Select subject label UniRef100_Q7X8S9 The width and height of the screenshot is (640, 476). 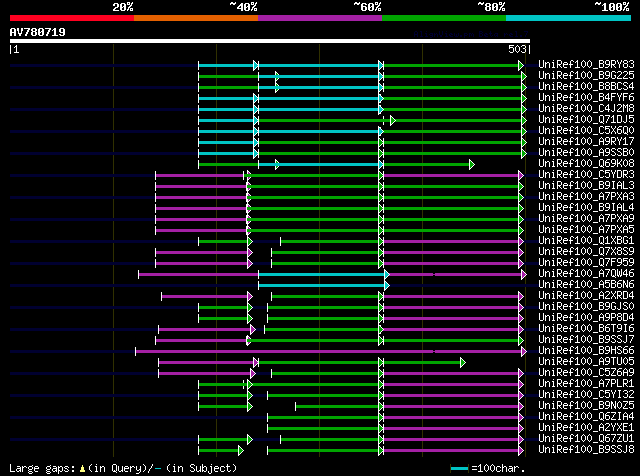[x=586, y=252]
